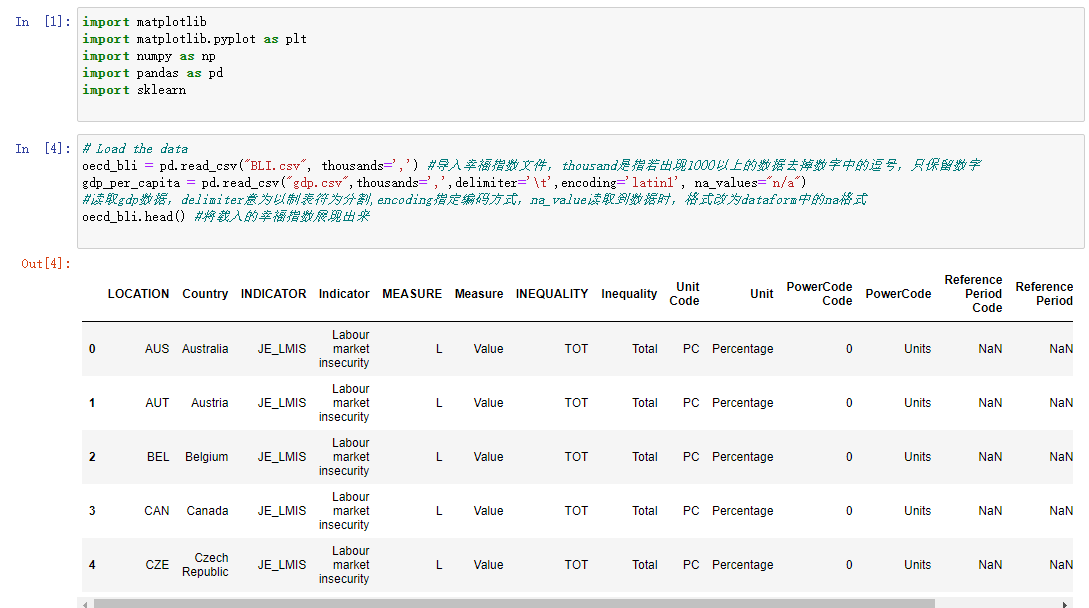
Task: Click the INEQUALITY column header
Action: (551, 294)
